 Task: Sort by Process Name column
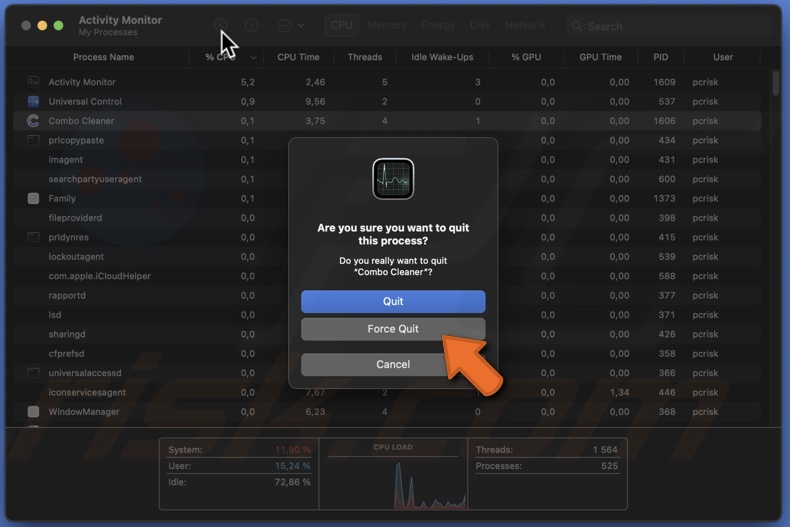pyautogui.click(x=103, y=57)
